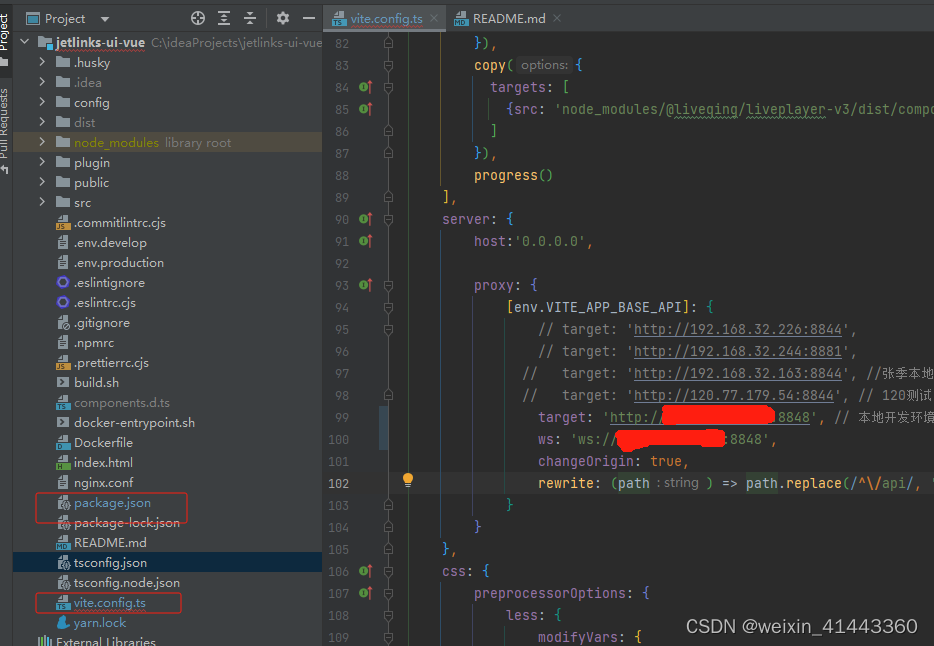Select opened file in Project view
The width and height of the screenshot is (934, 646).
point(198,18)
